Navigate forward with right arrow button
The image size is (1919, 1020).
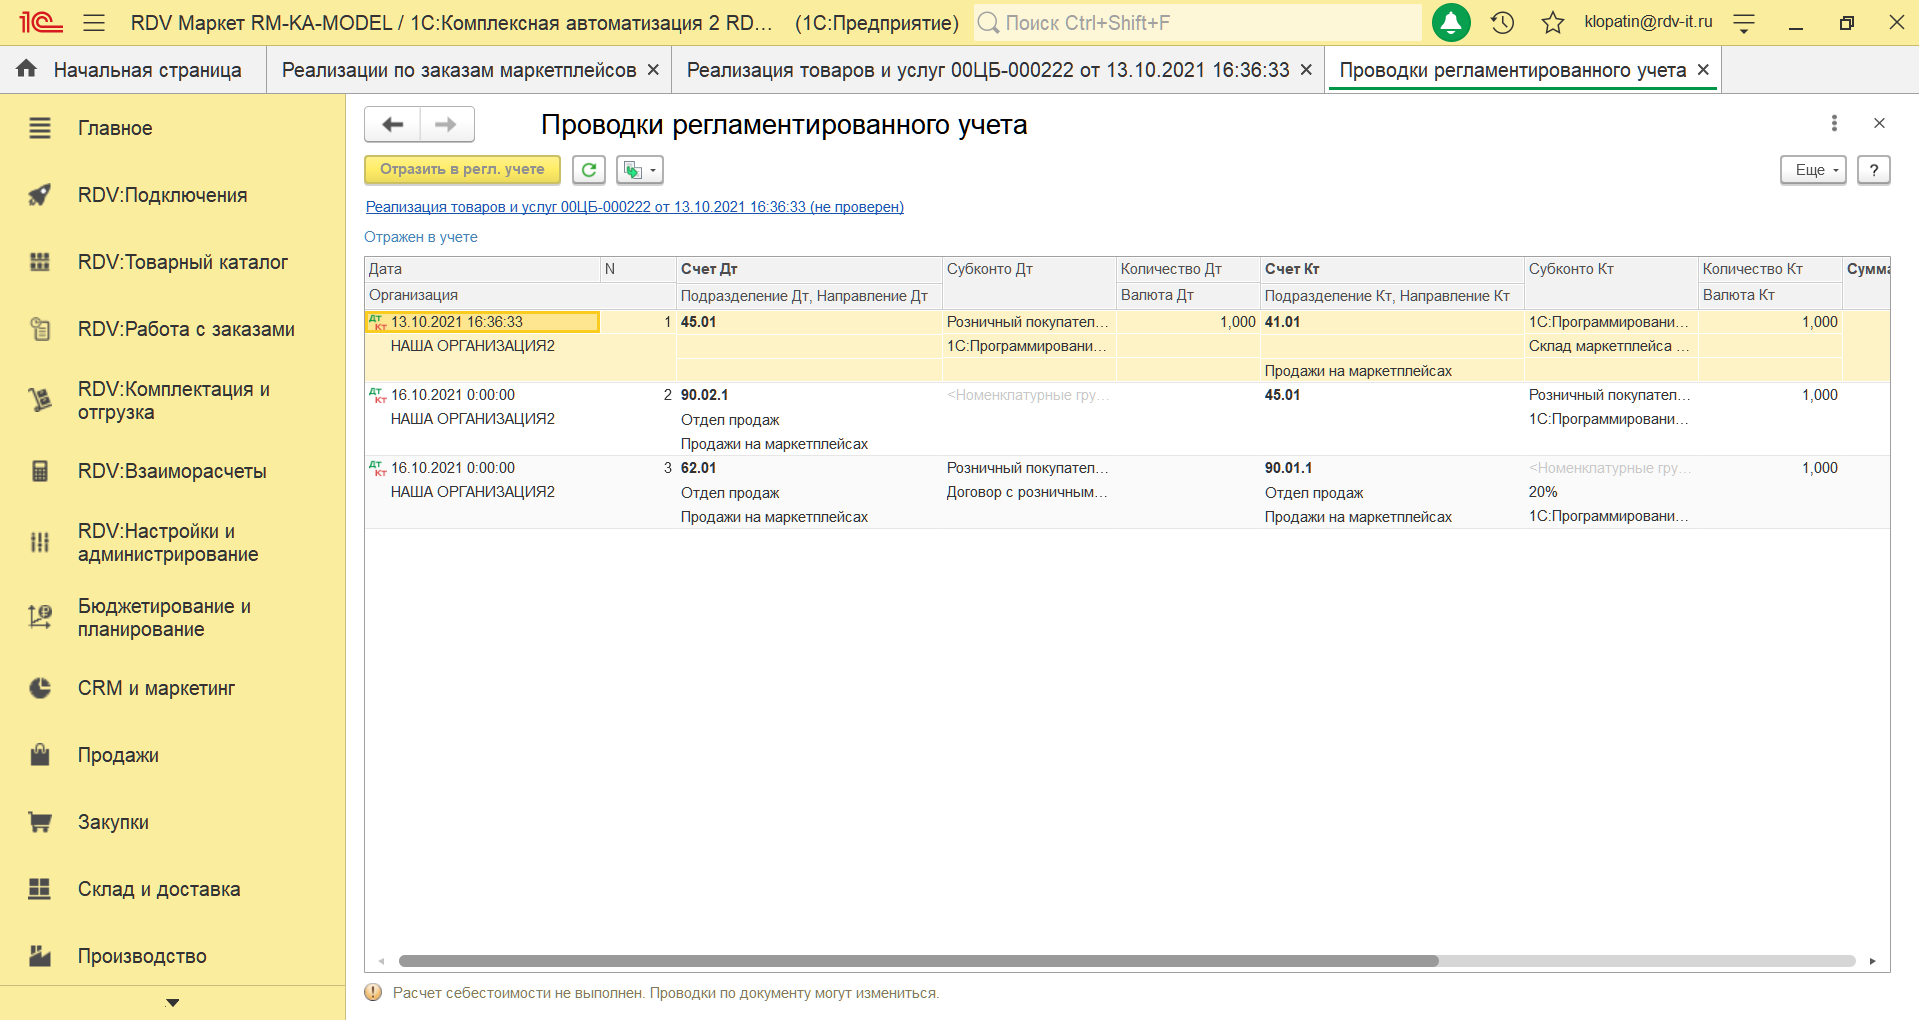(446, 125)
